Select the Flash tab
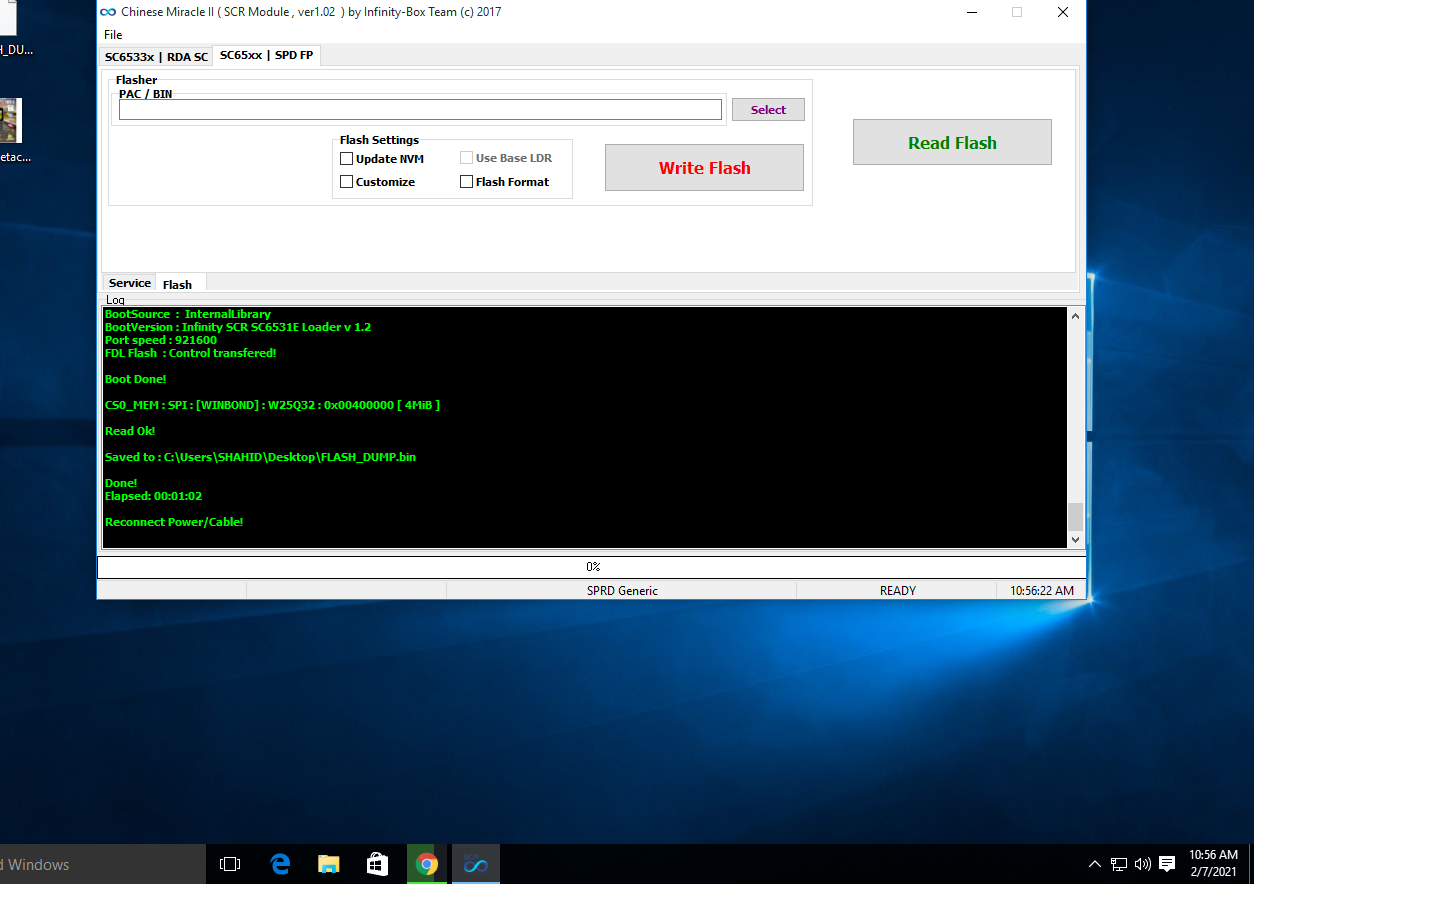Screen dimensions: 1440x900 (178, 285)
